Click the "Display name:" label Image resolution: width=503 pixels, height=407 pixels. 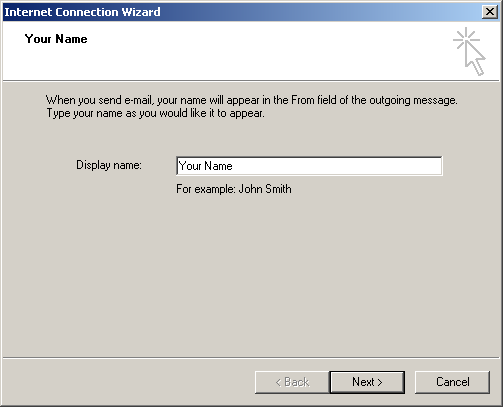109,165
